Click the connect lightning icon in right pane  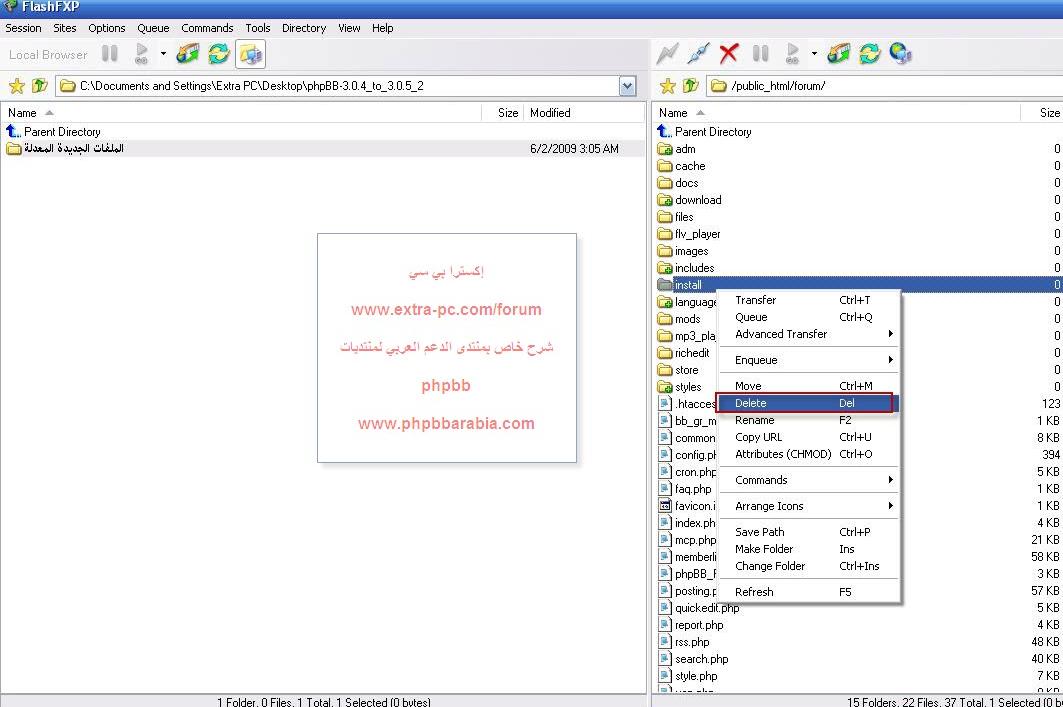coord(667,54)
